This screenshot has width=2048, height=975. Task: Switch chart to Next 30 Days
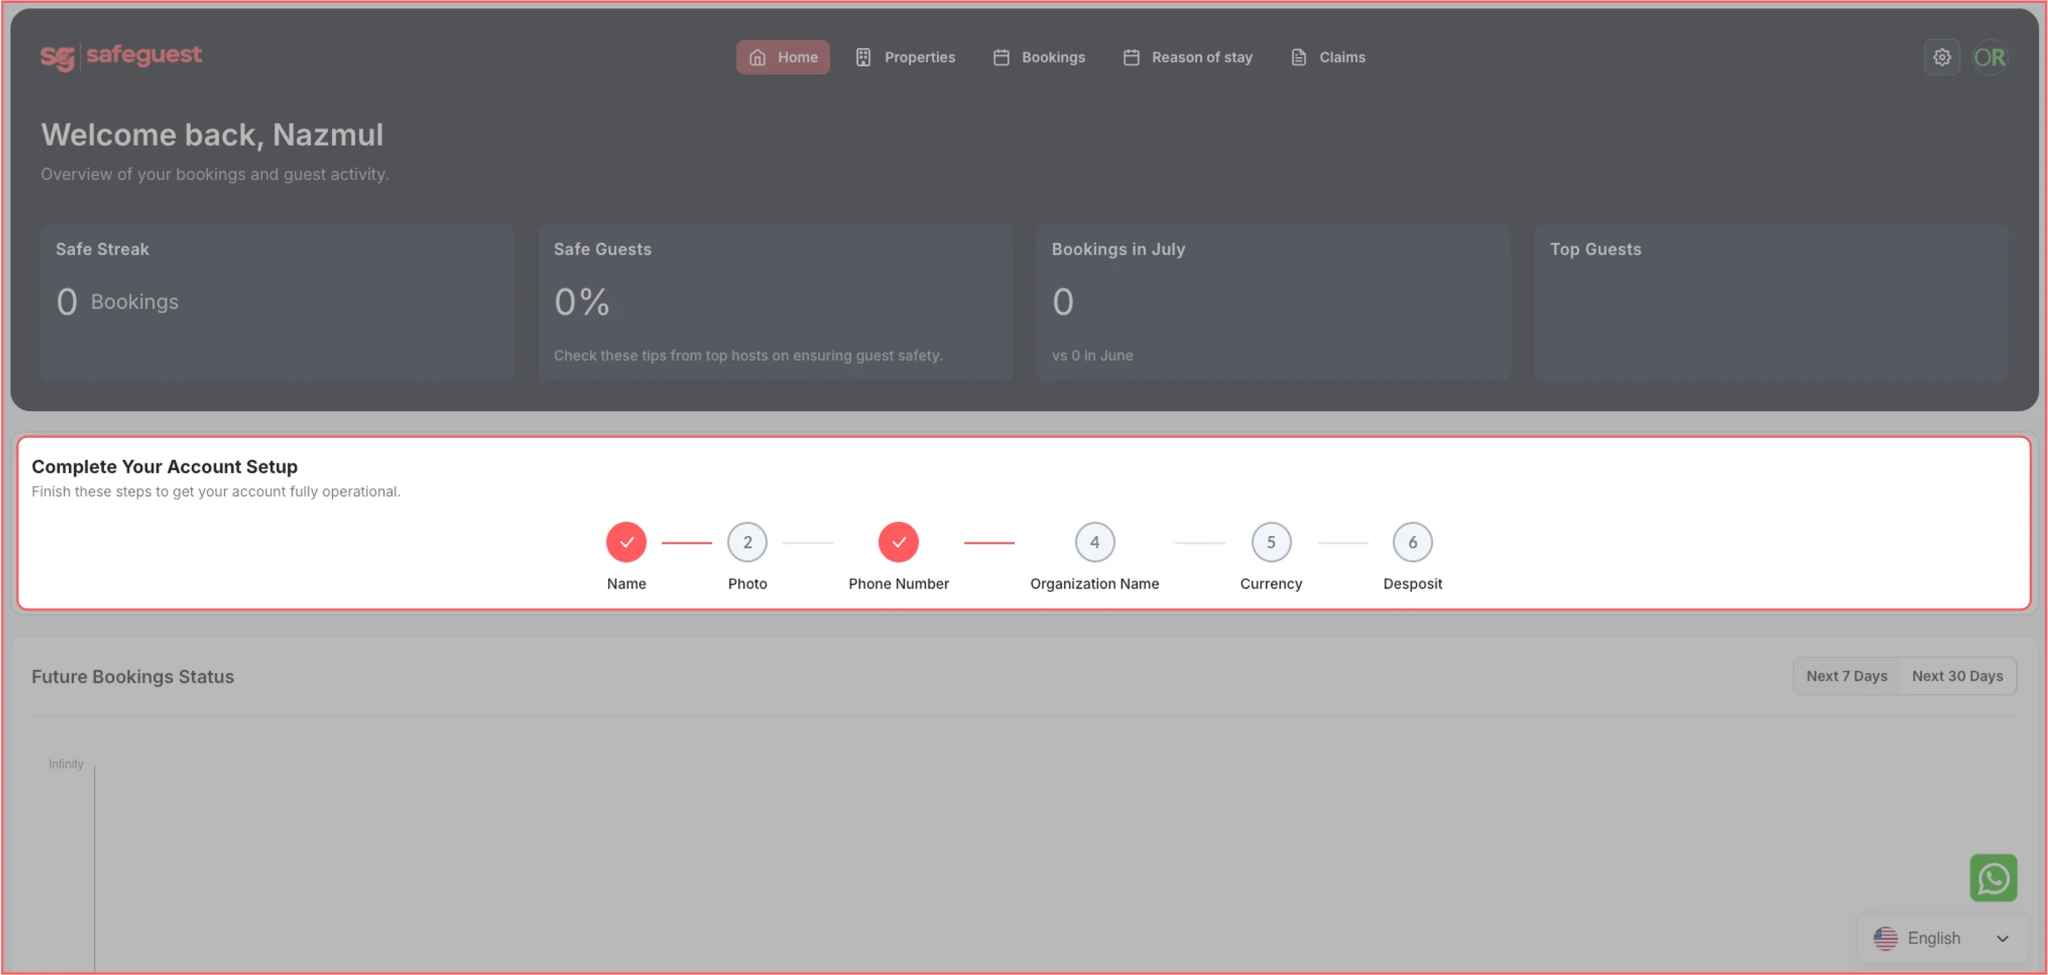1957,676
